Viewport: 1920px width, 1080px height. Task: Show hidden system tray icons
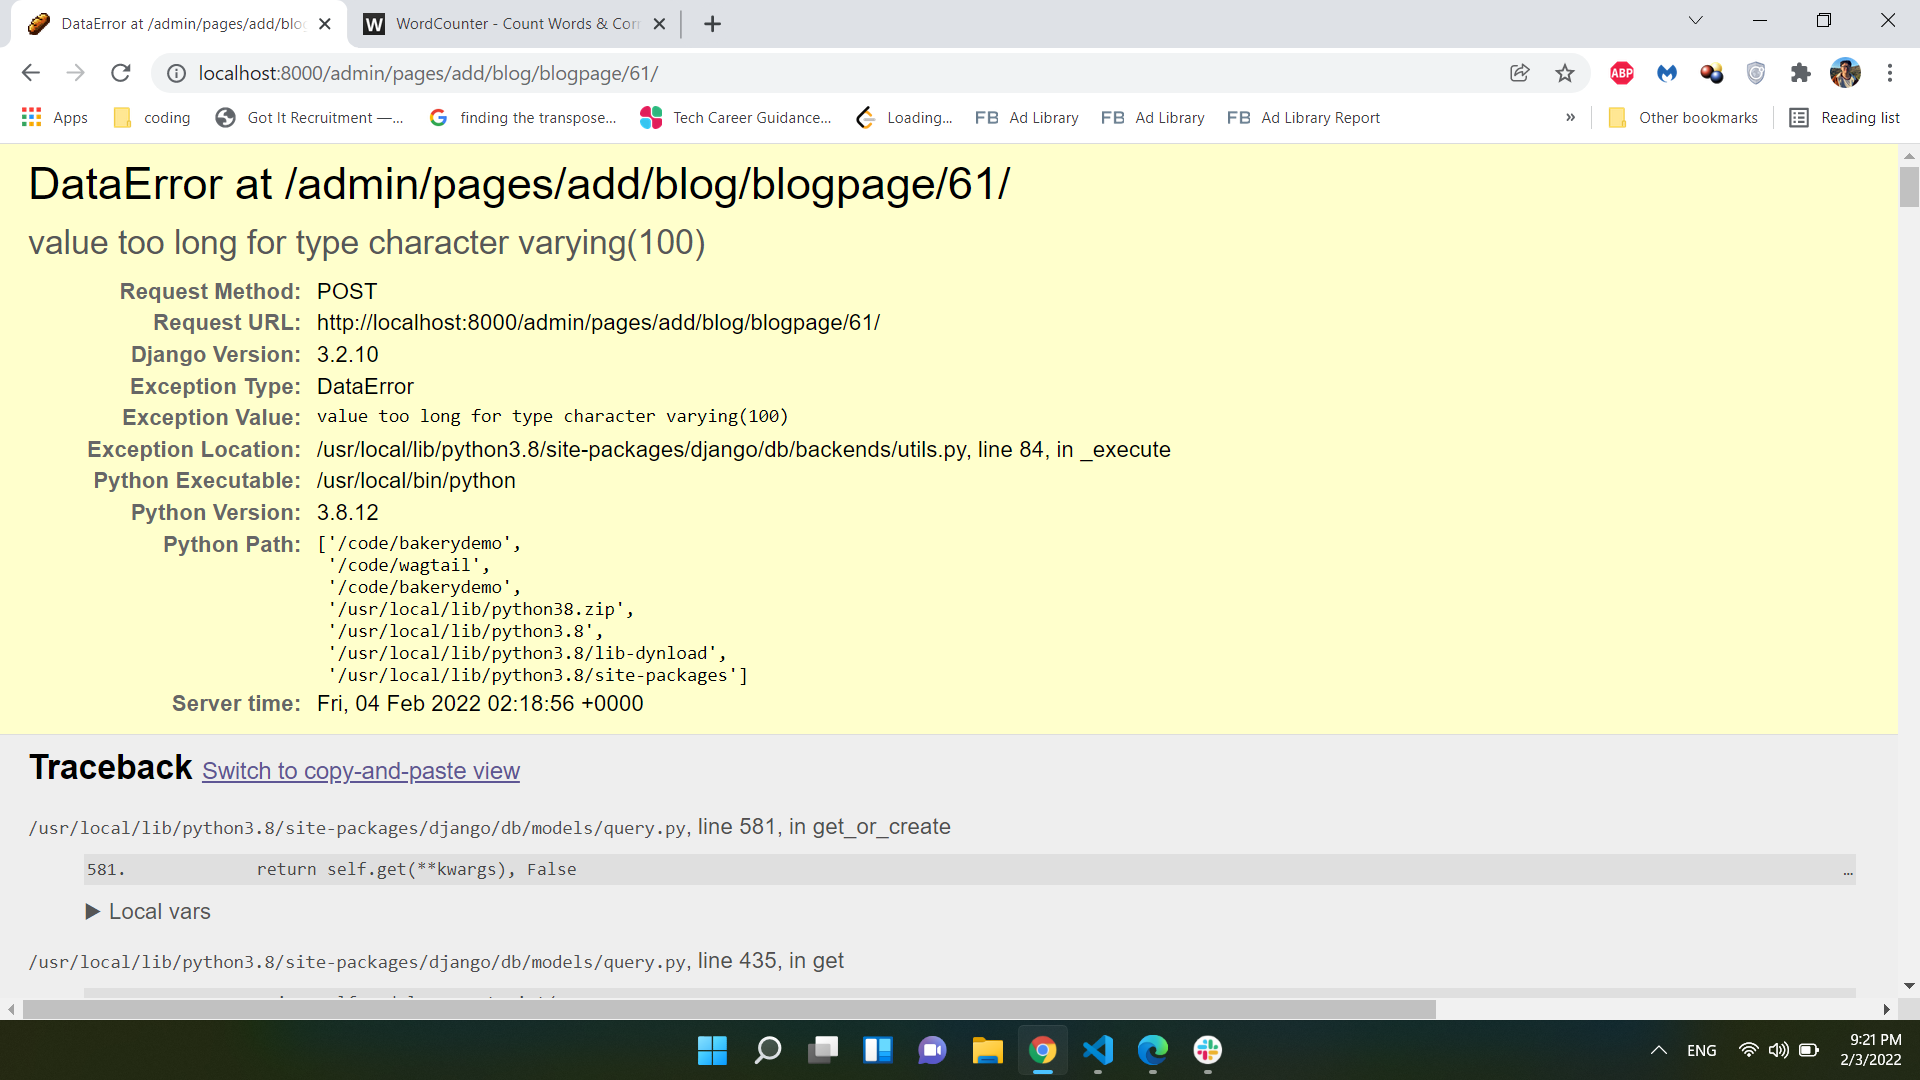tap(1658, 1050)
